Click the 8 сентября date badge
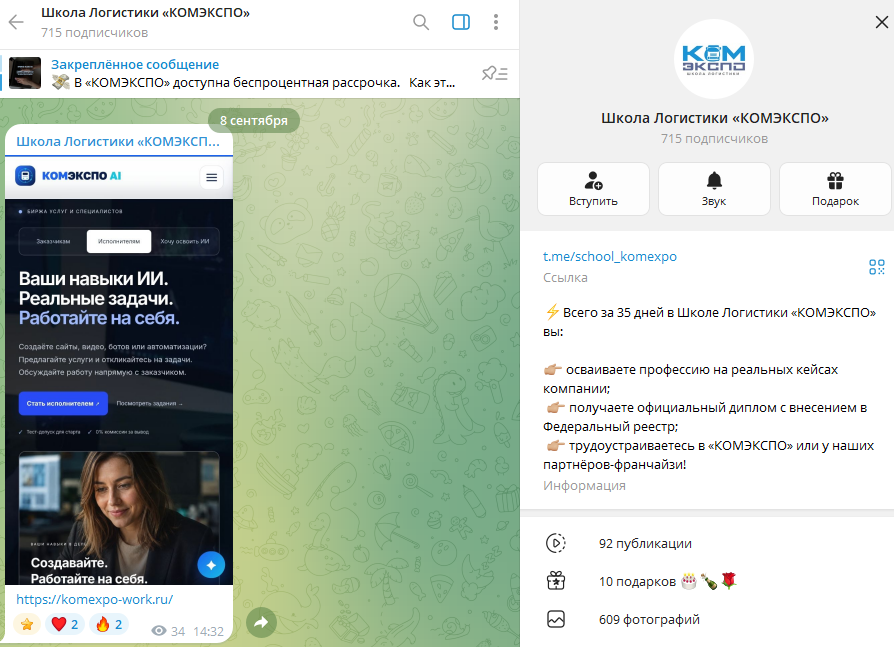Viewport: 894px width, 647px height. (x=254, y=120)
